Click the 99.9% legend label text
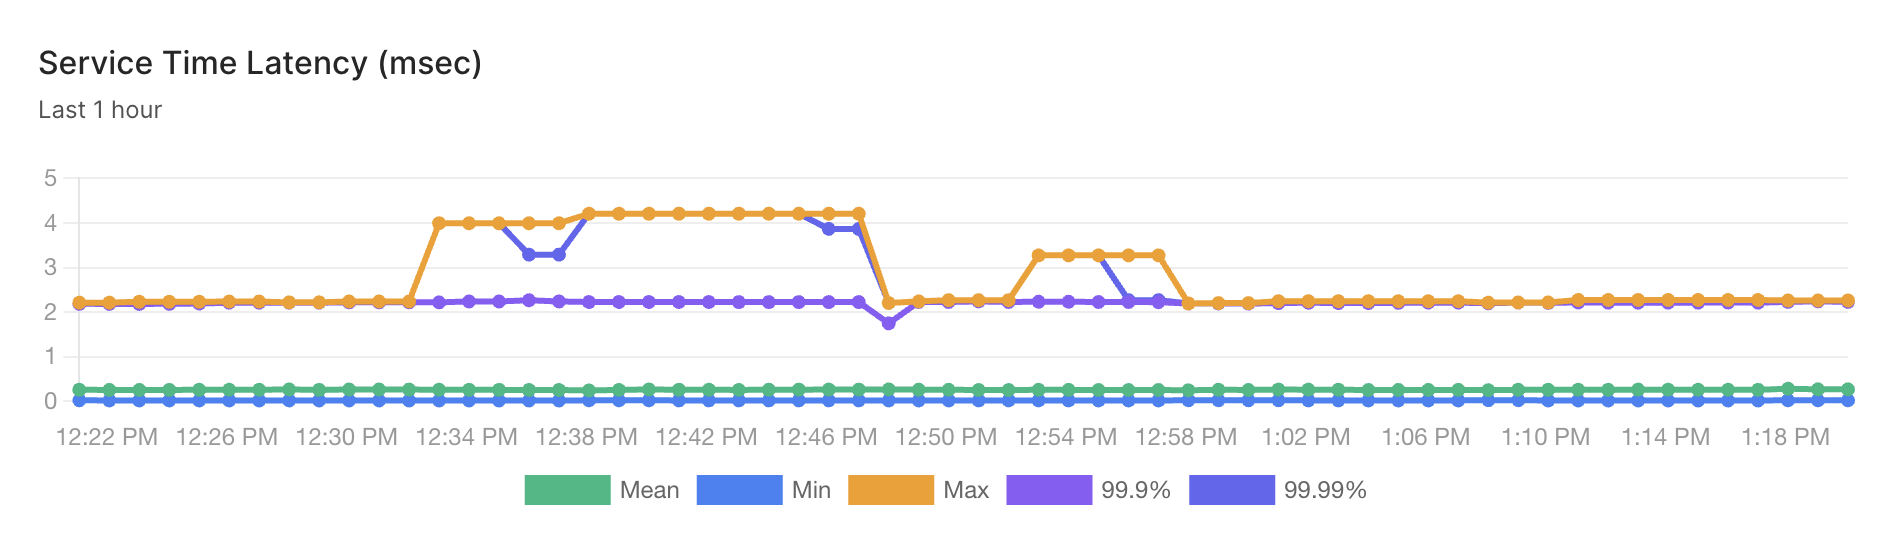 [x=1136, y=490]
